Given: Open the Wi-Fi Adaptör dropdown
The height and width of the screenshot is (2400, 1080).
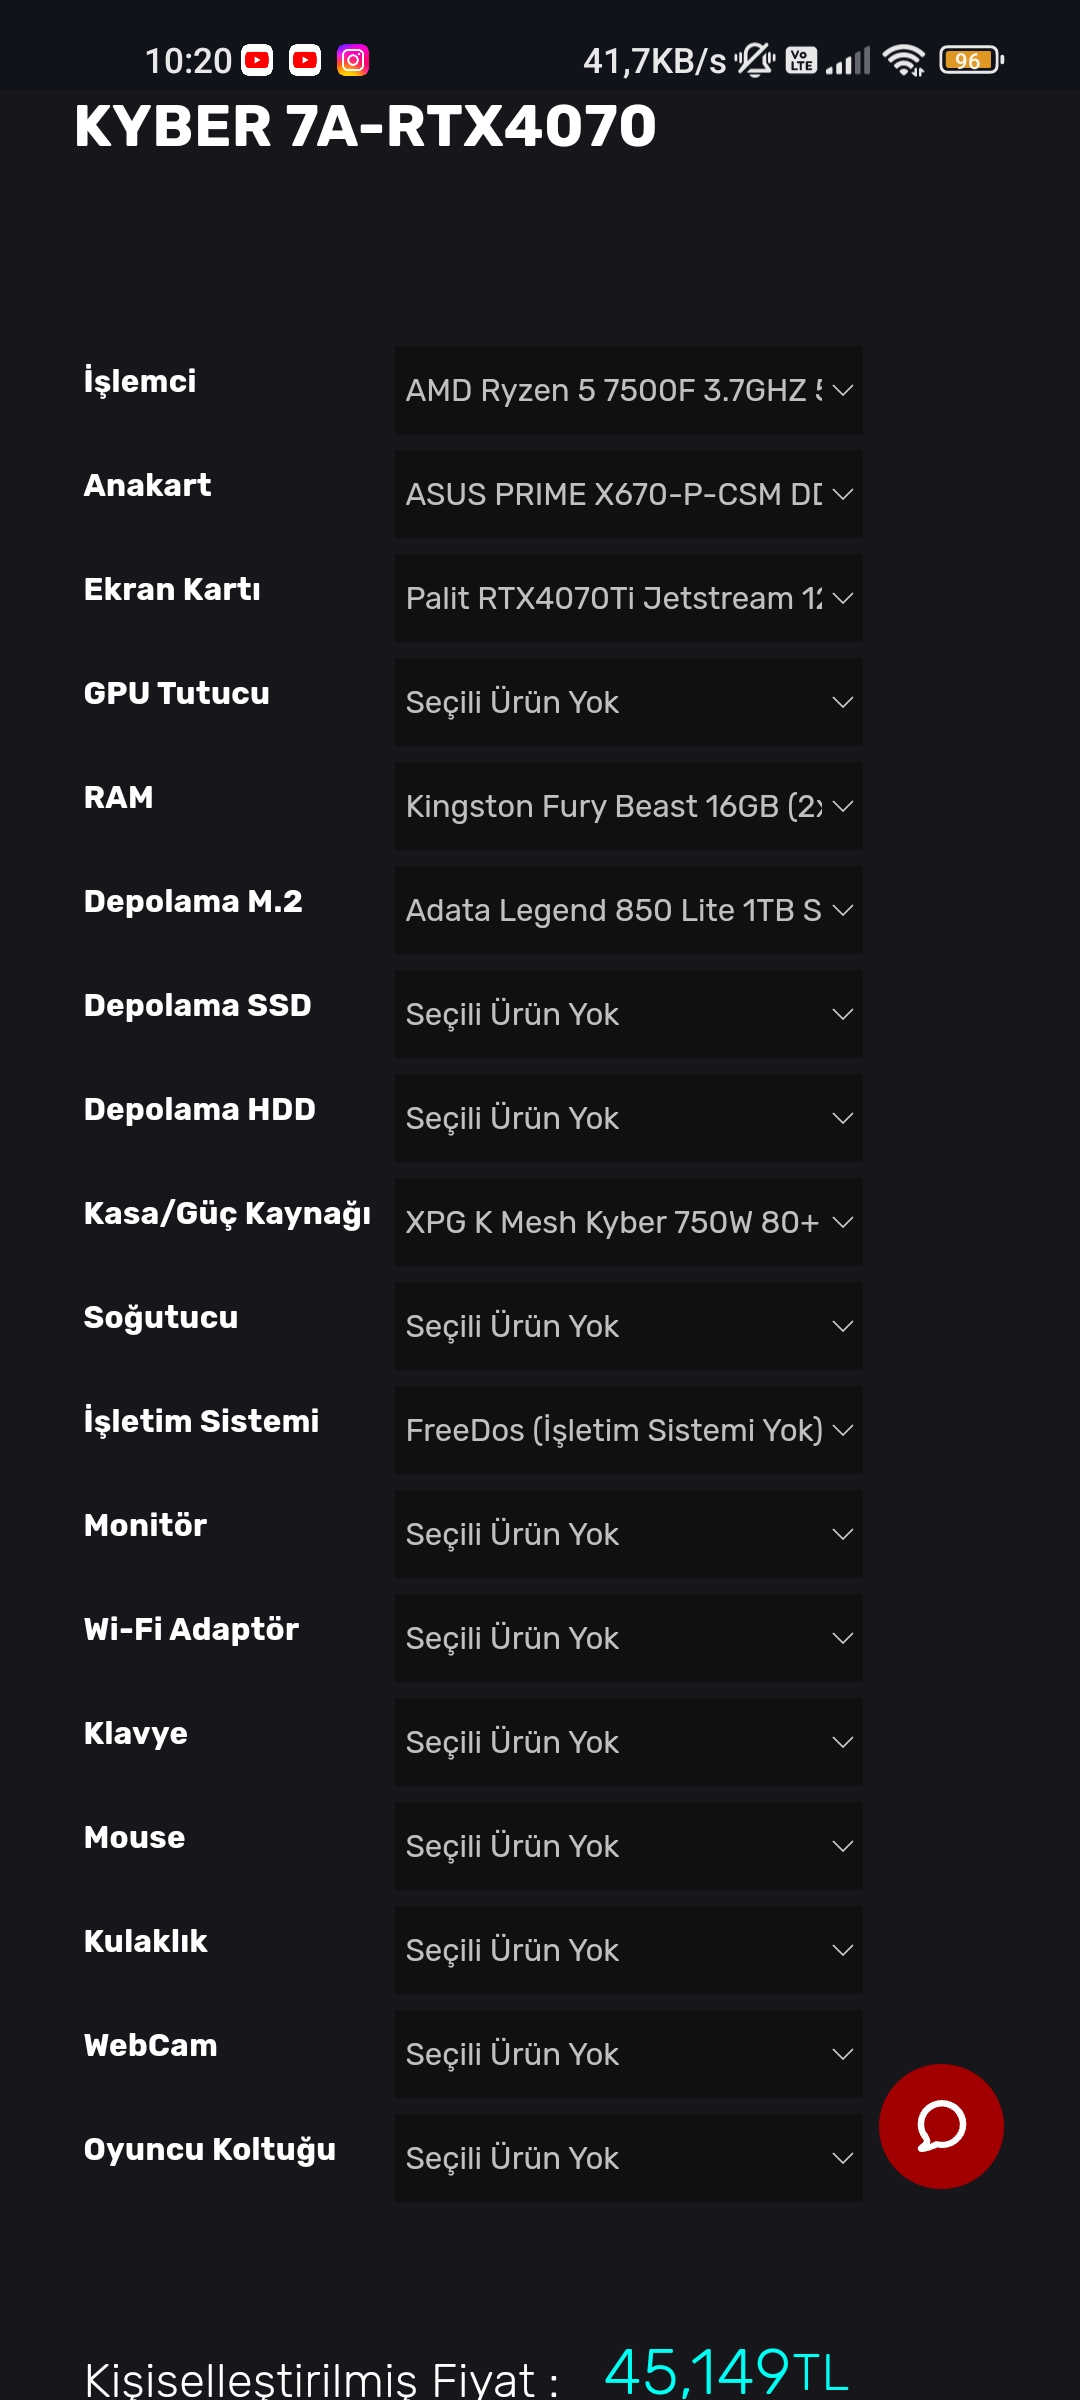Looking at the screenshot, I should coord(628,1638).
